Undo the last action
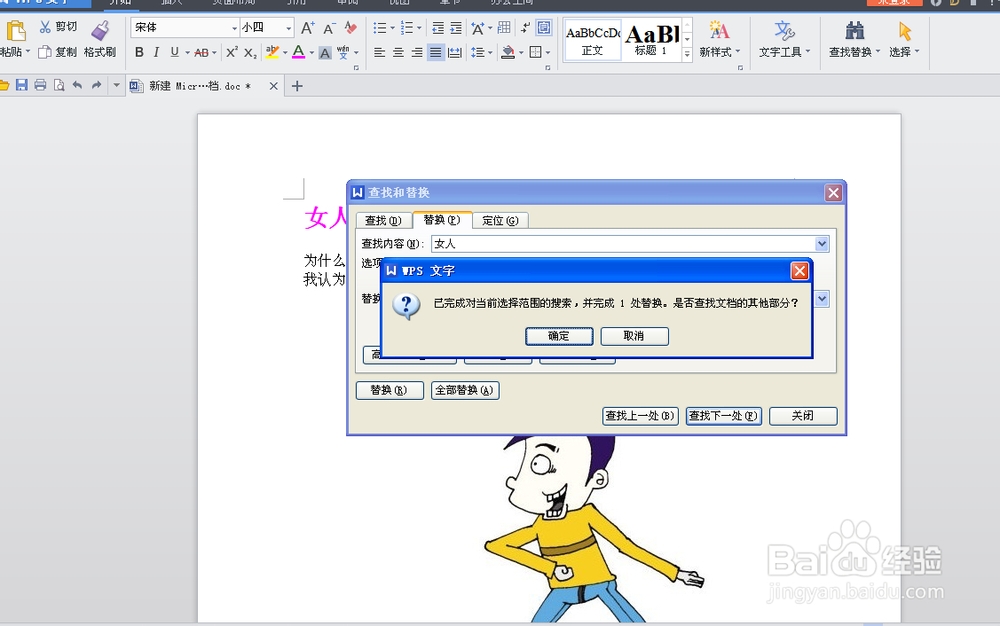 click(x=77, y=85)
